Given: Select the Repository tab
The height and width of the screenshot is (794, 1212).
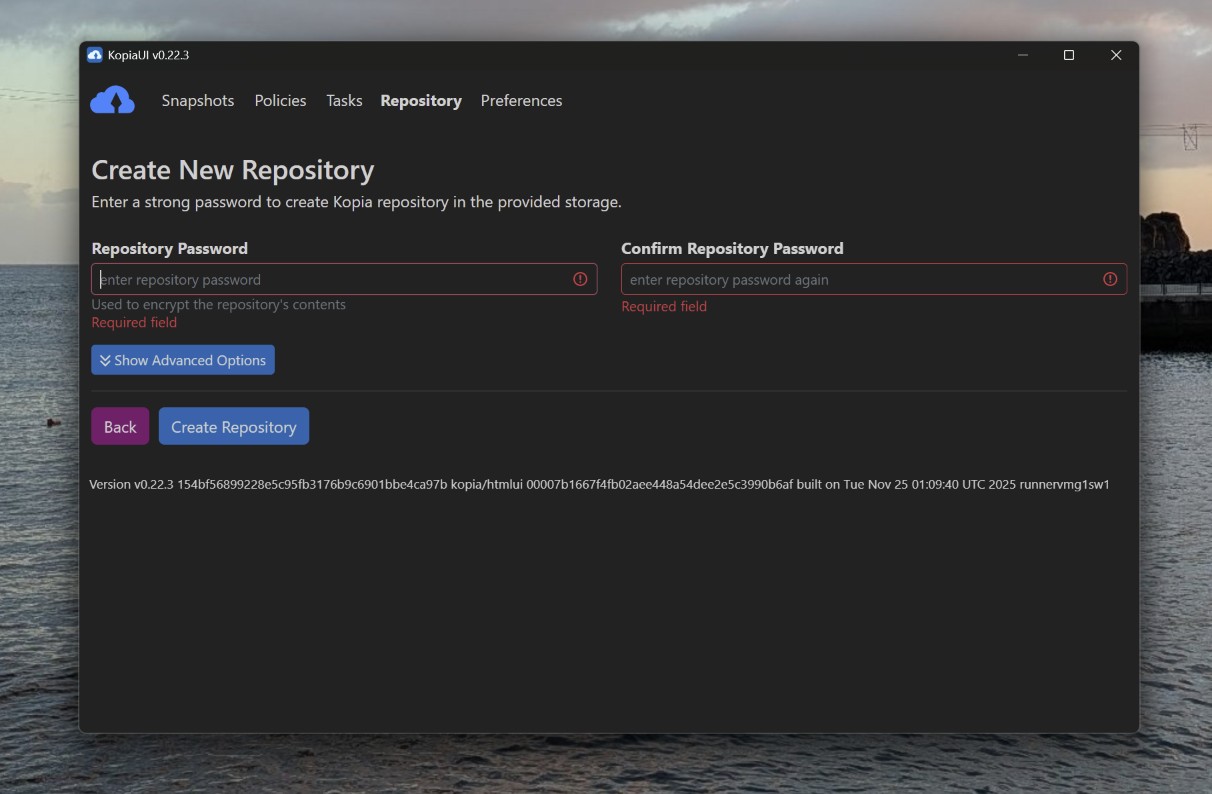Looking at the screenshot, I should tap(421, 100).
